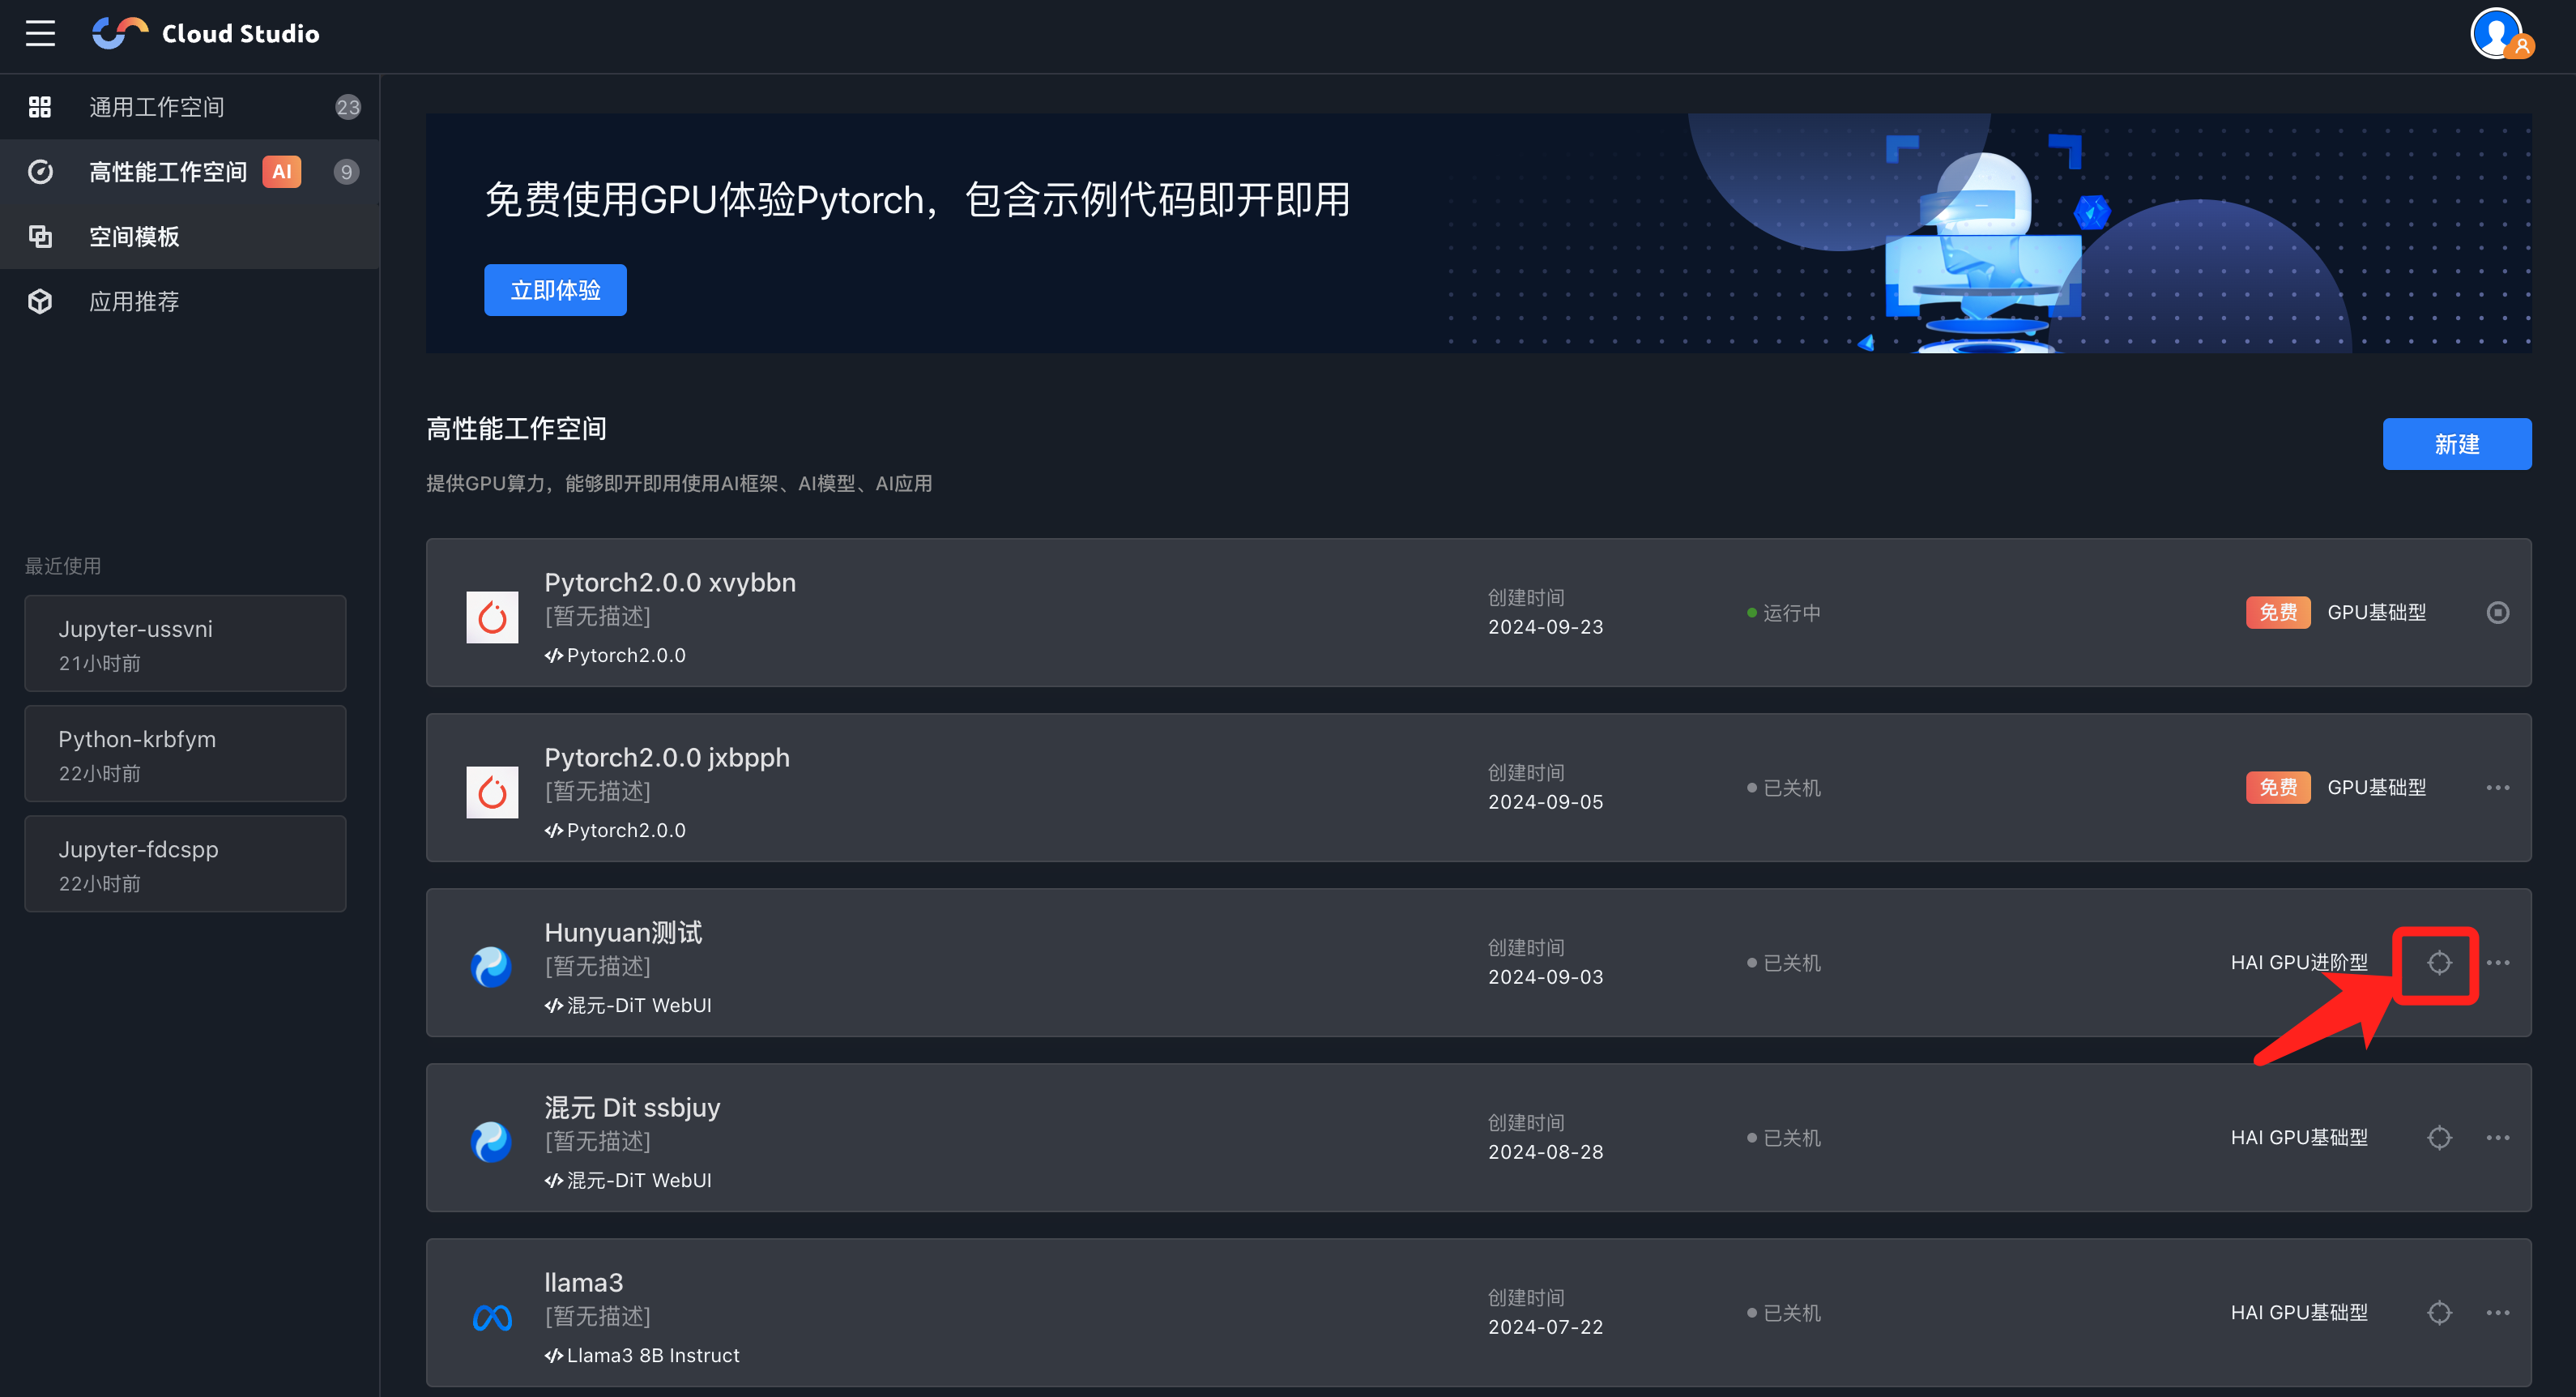Click the llama3 crosshair start icon
Viewport: 2576px width, 1397px height.
pos(2439,1313)
